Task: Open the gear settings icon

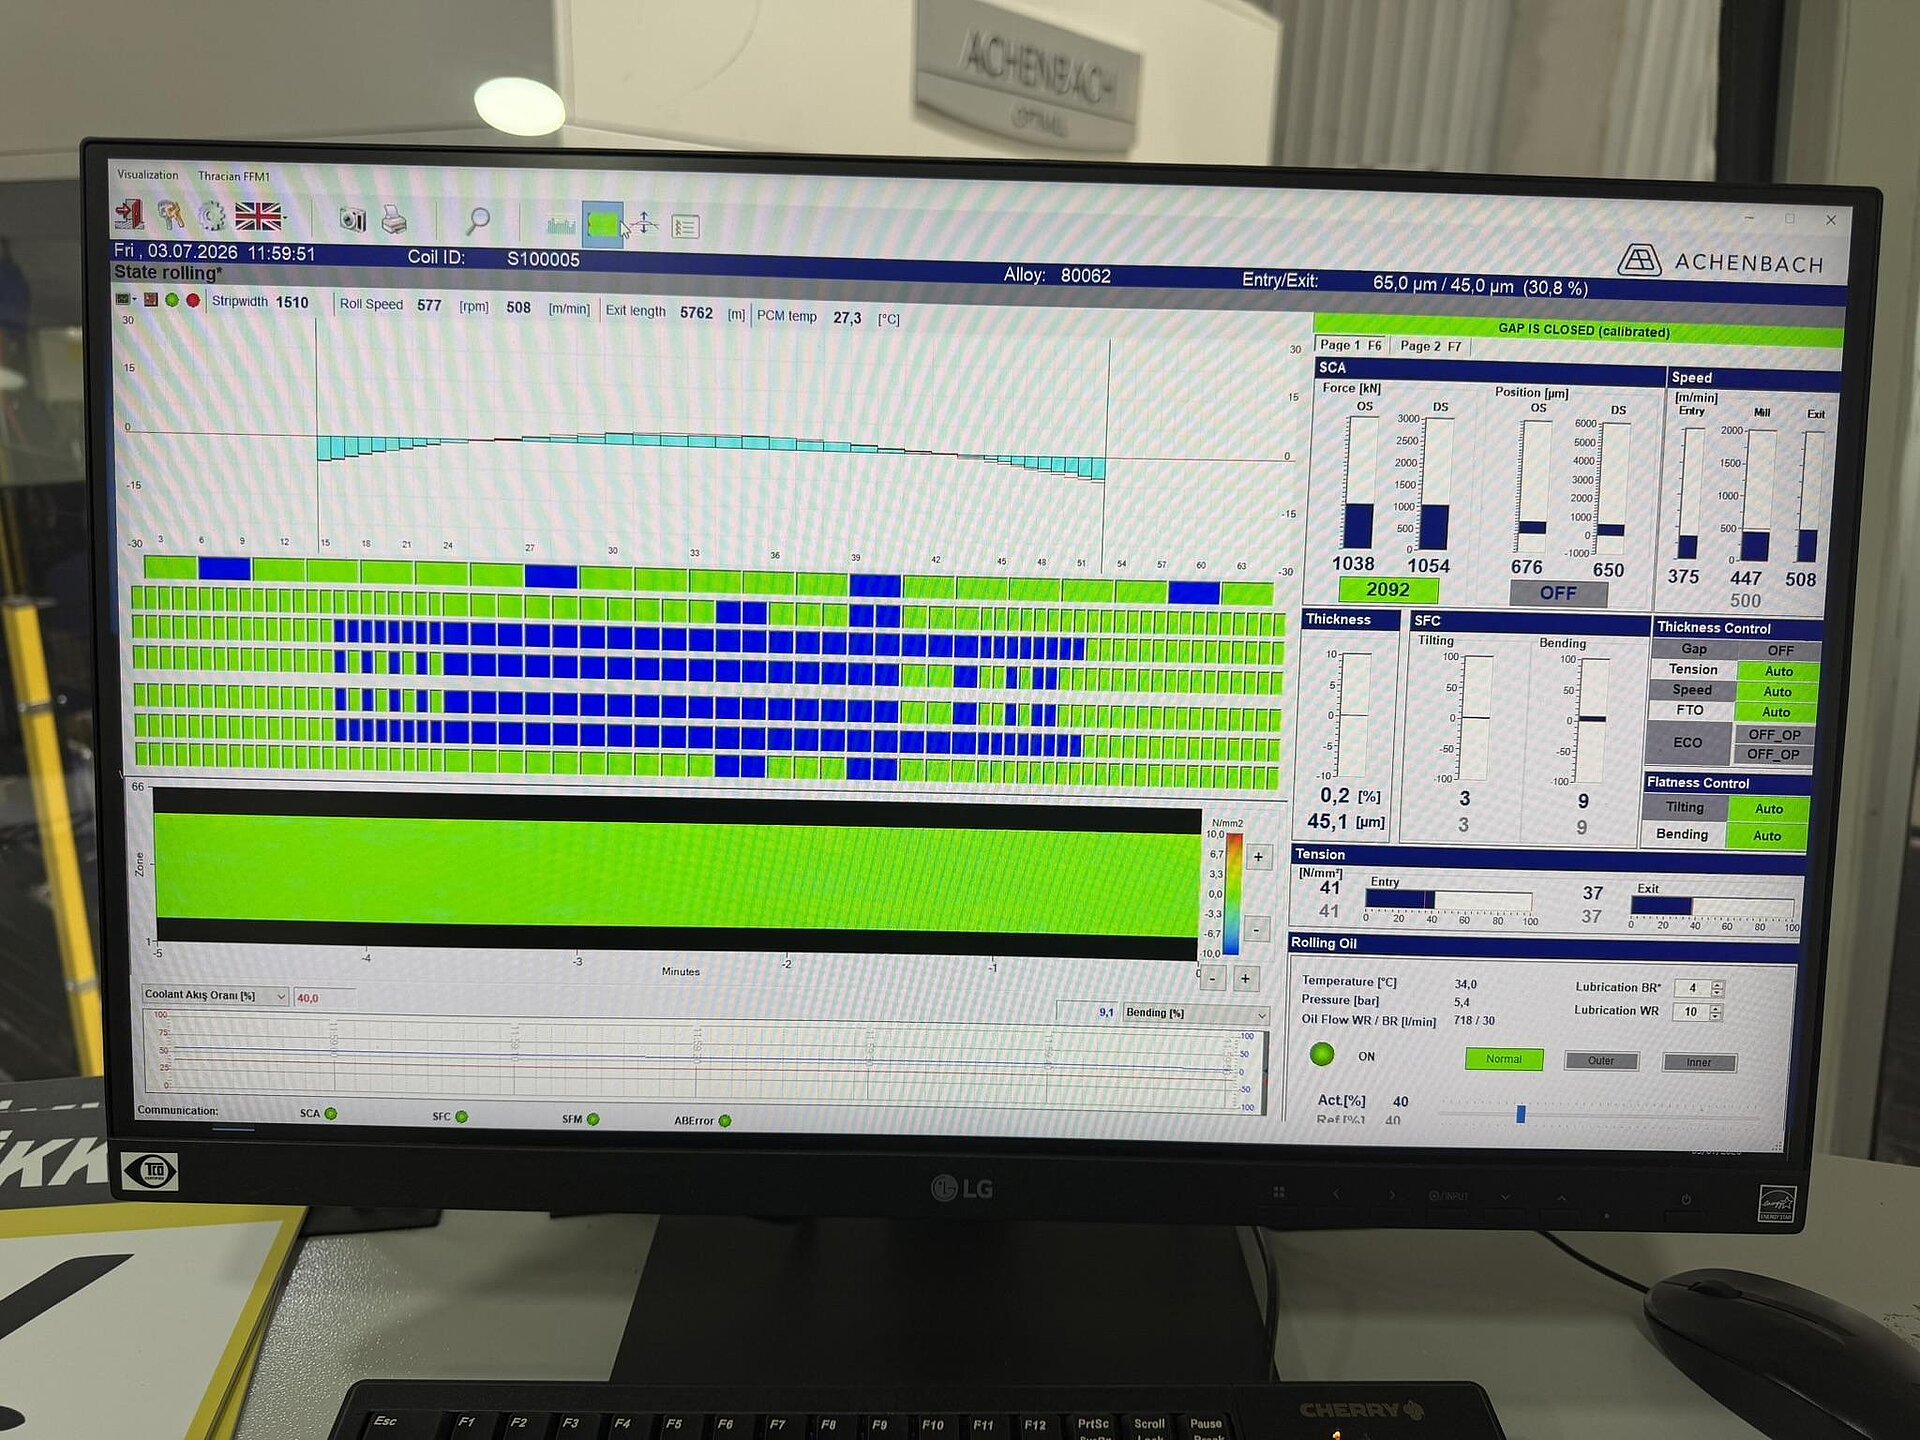Action: (211, 216)
